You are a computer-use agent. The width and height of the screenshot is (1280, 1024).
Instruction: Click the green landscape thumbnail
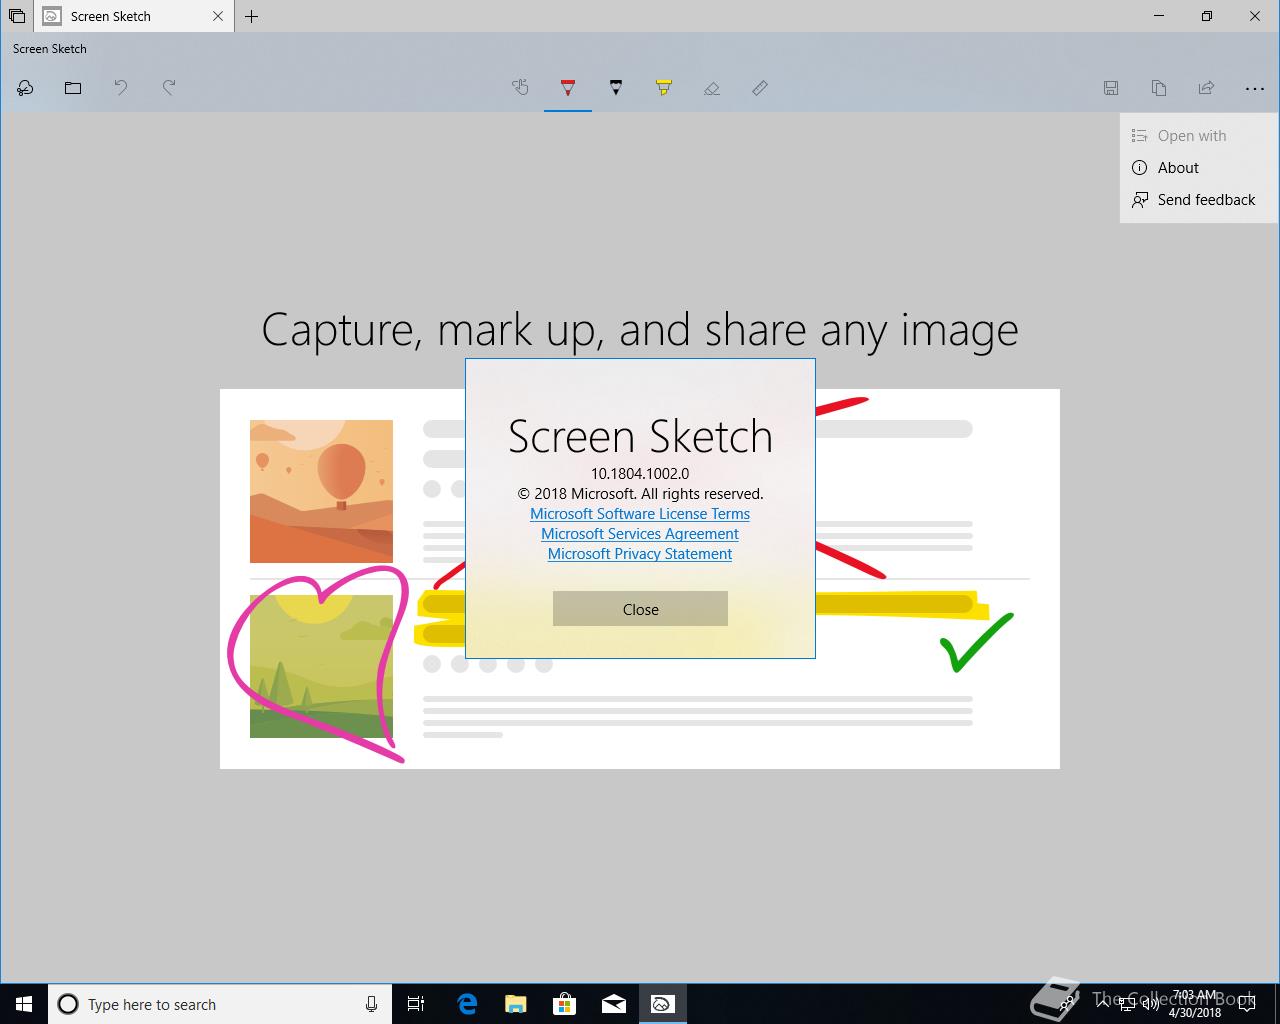coord(321,666)
